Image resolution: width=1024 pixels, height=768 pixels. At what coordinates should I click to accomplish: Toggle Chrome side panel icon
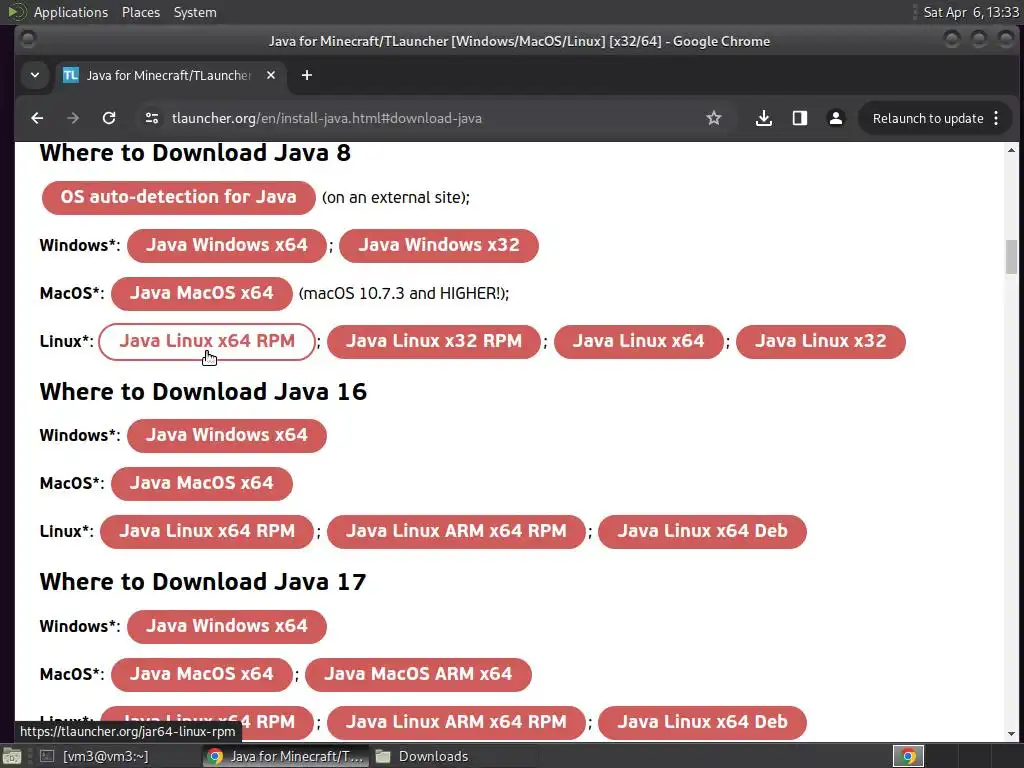[x=799, y=118]
